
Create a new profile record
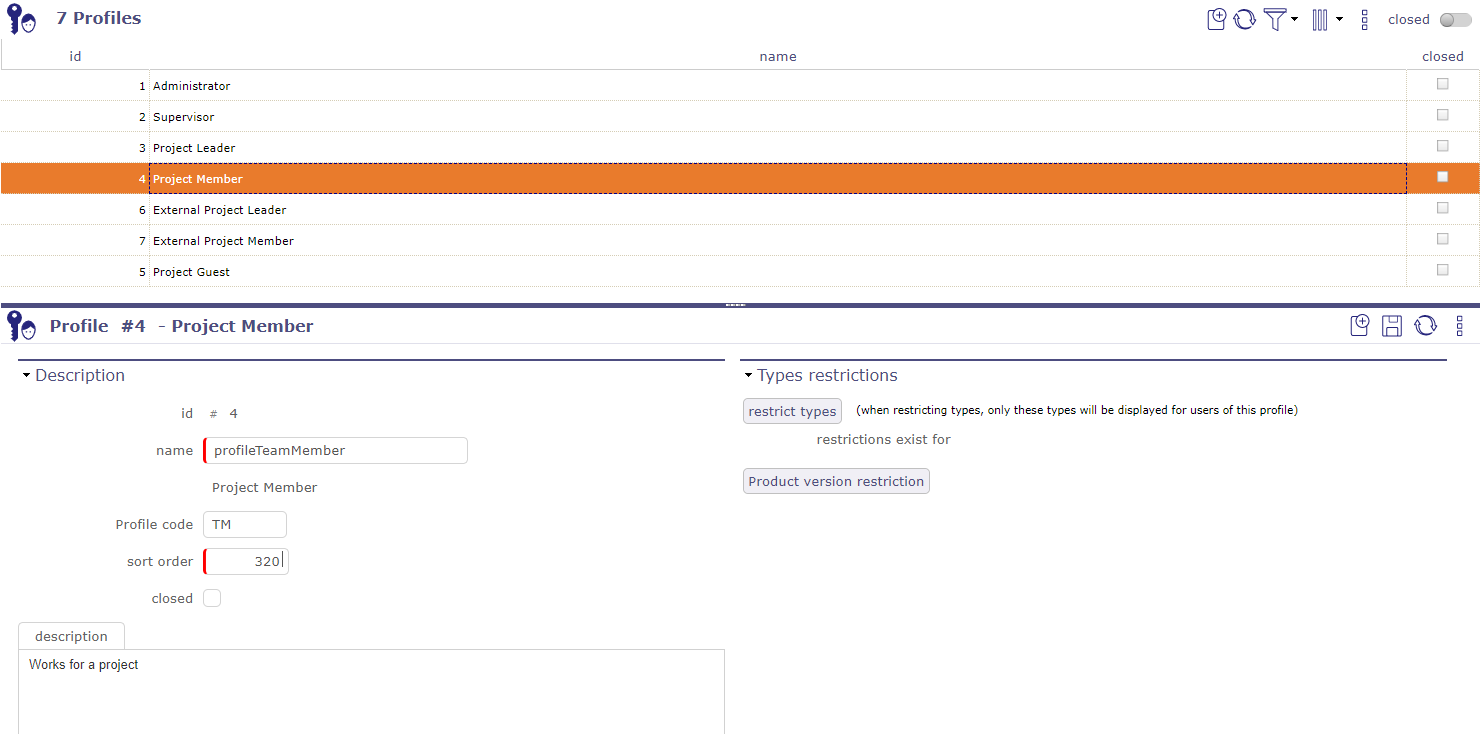(x=1216, y=19)
